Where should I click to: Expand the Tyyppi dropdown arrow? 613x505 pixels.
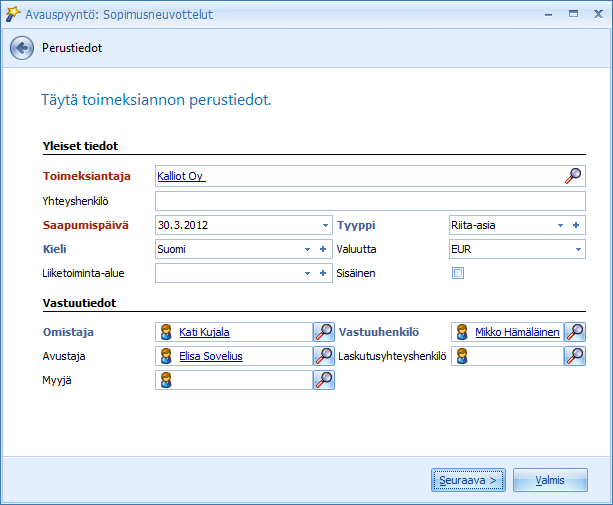click(x=561, y=226)
